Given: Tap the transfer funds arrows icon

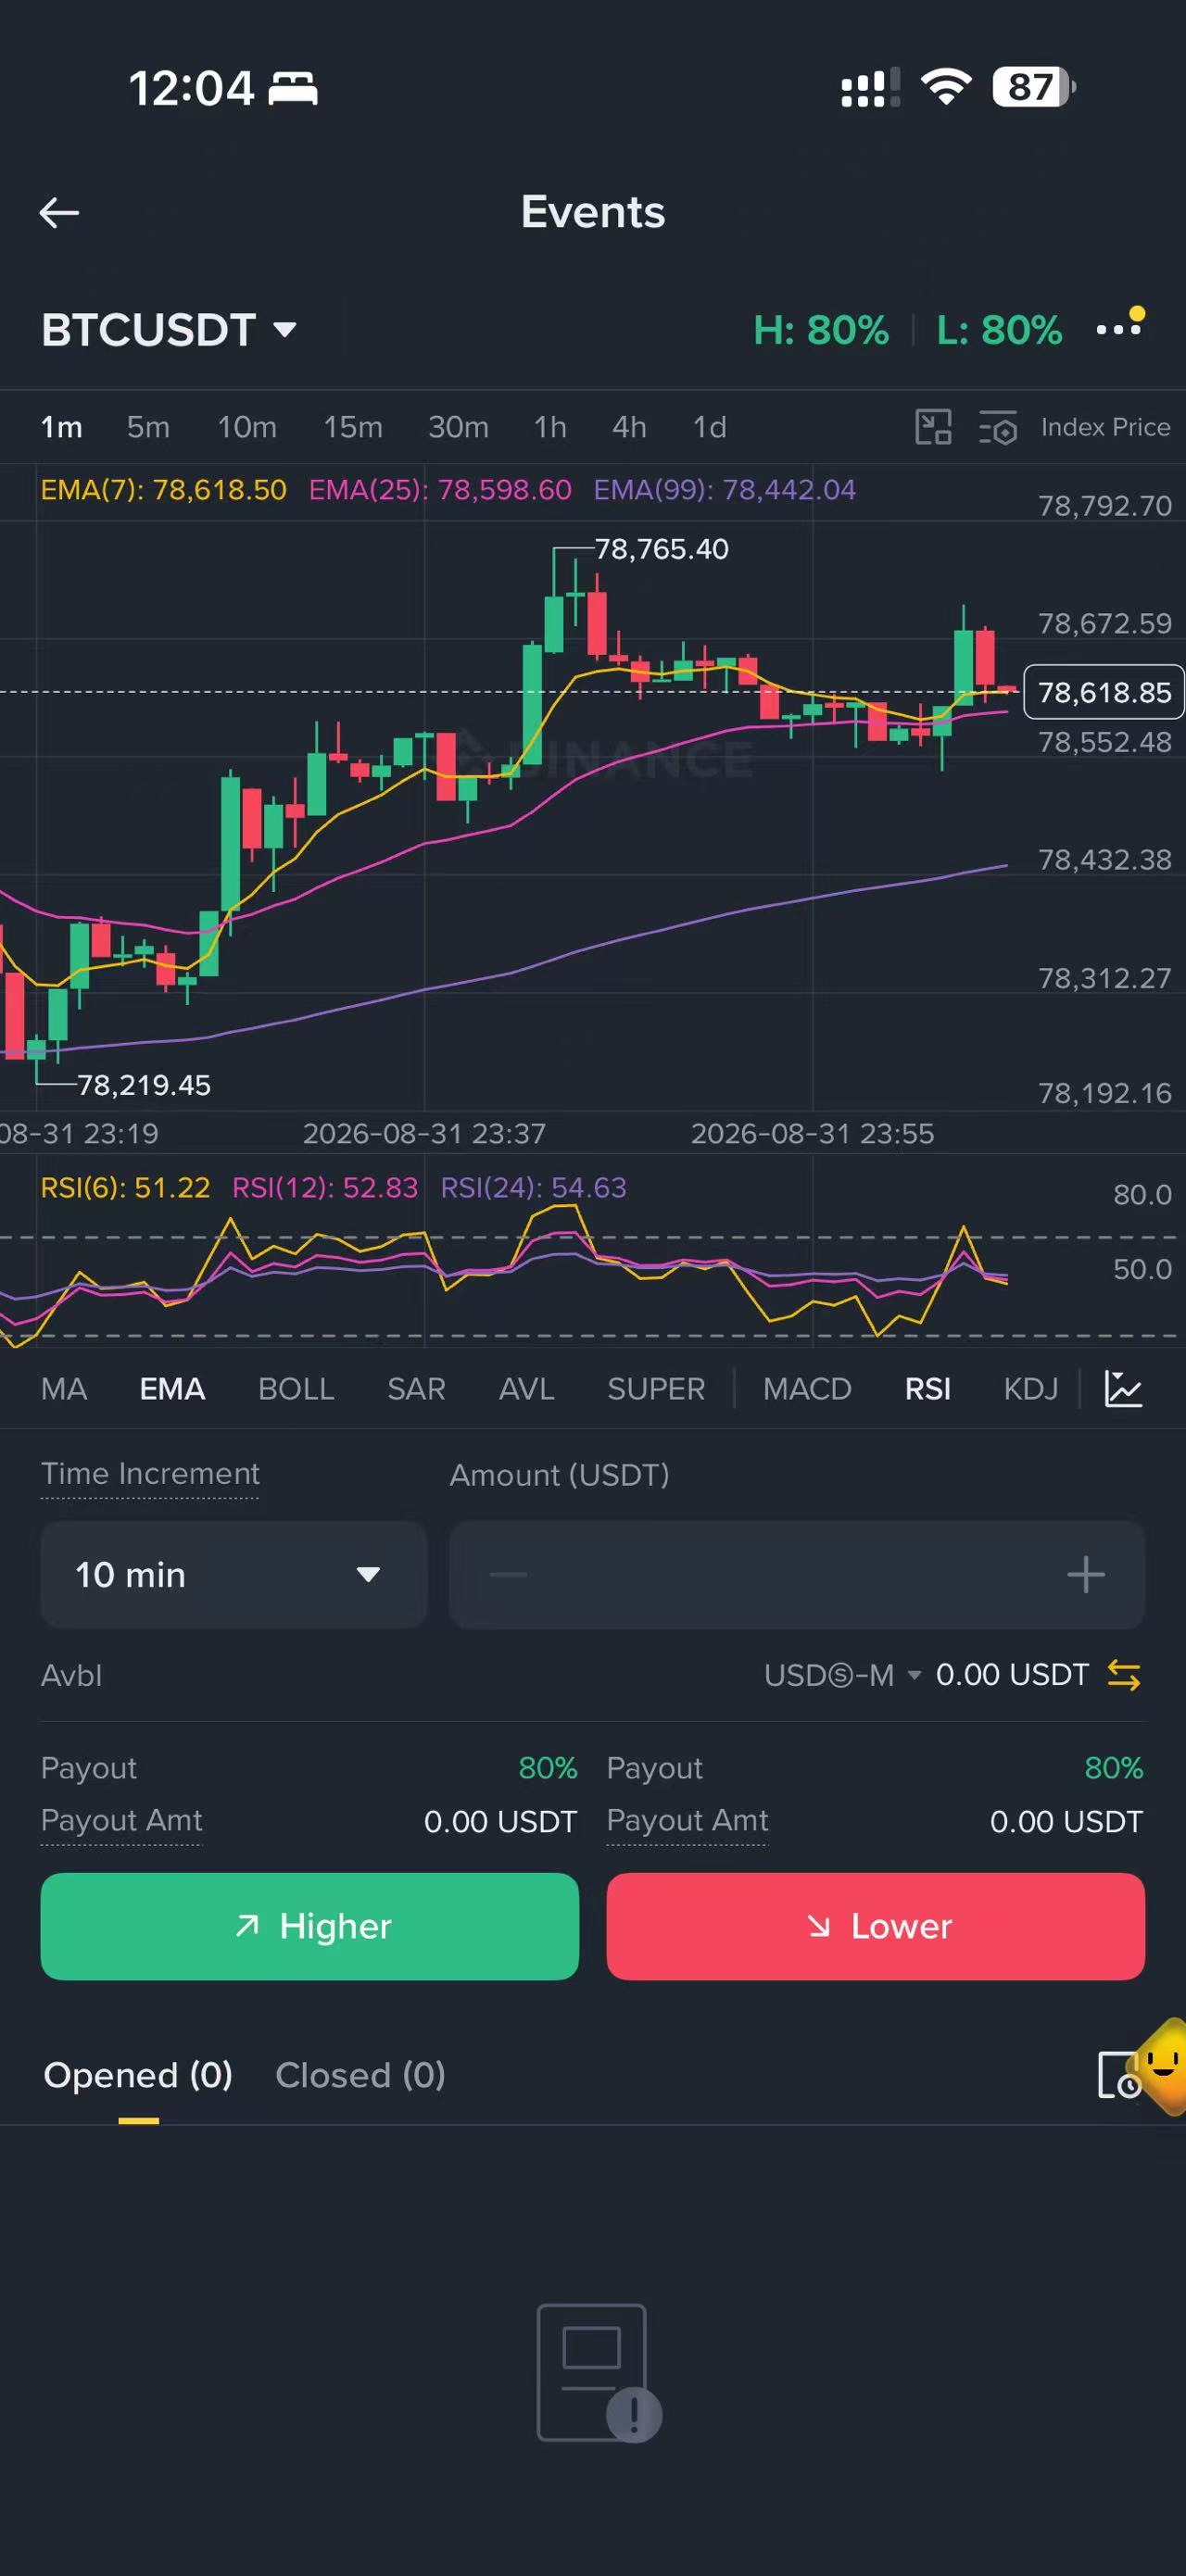Looking at the screenshot, I should pos(1124,1675).
